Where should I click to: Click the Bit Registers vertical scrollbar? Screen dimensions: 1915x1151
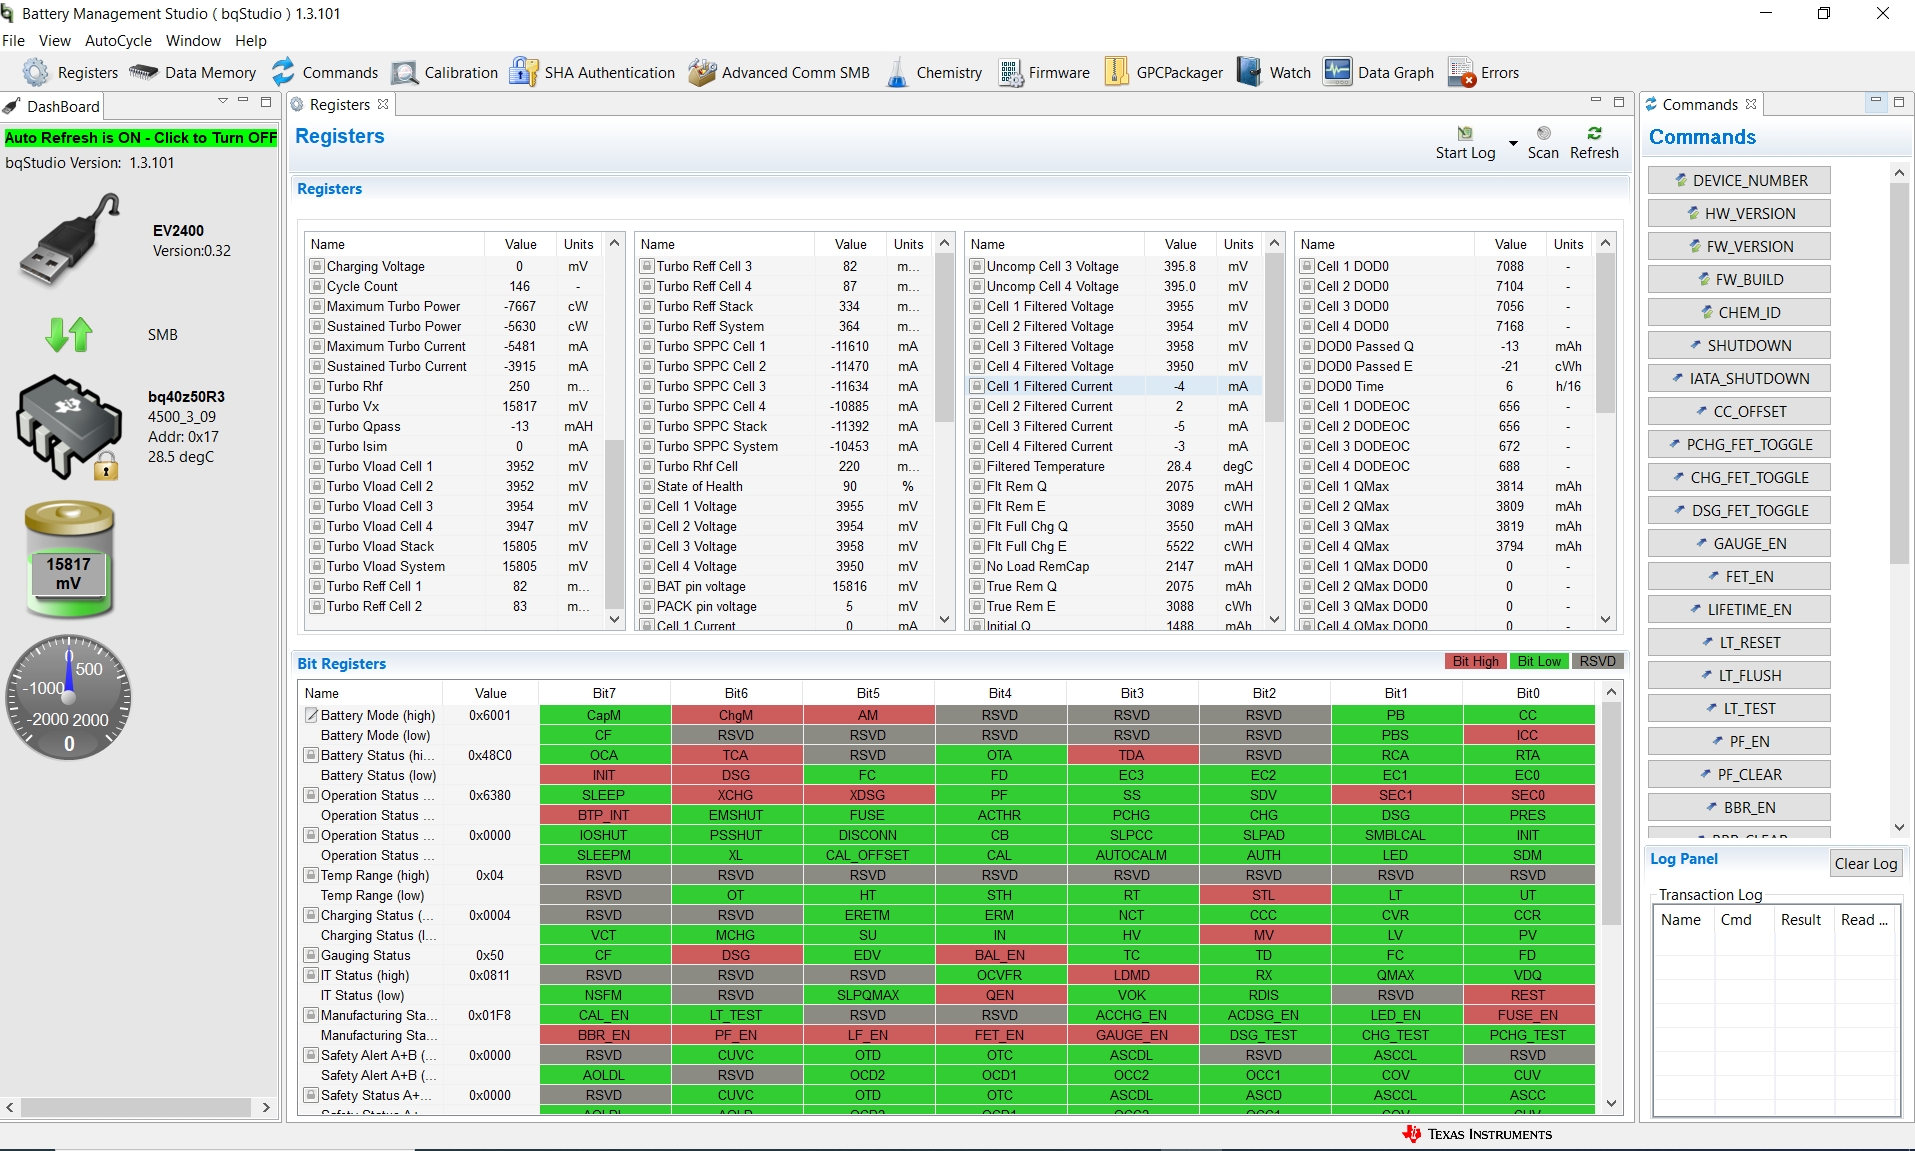pos(1611,812)
